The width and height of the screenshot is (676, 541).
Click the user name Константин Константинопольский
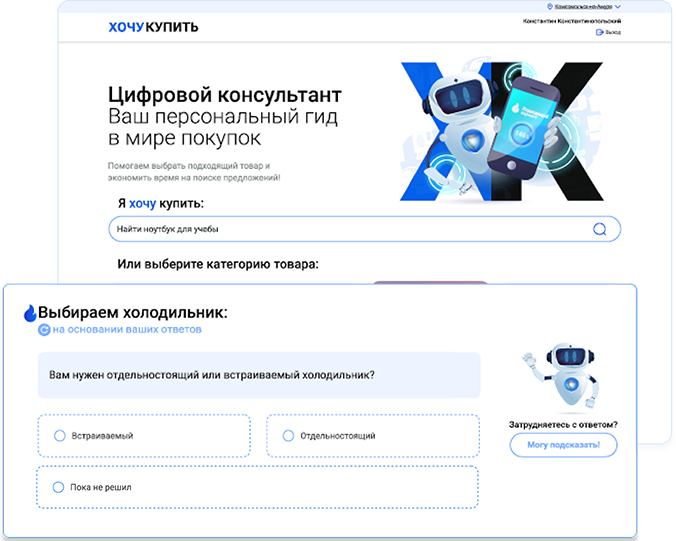click(572, 20)
